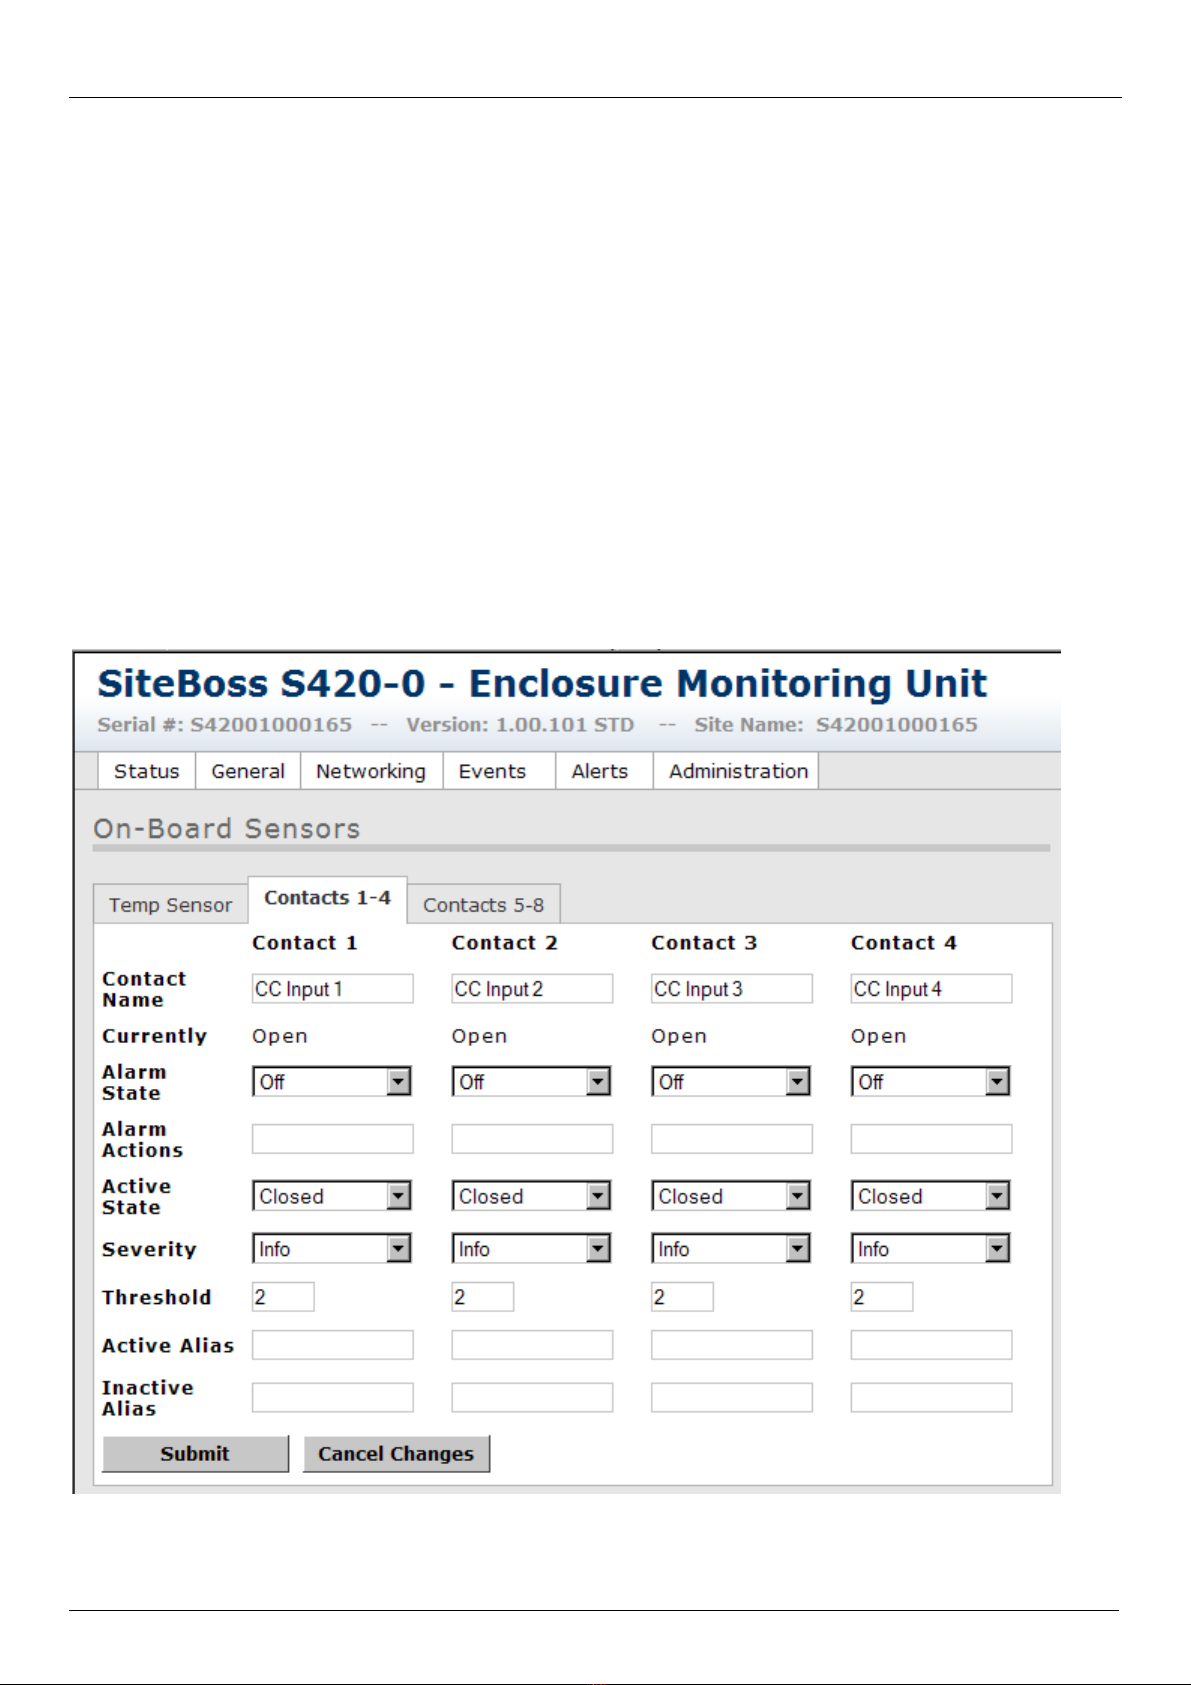Select Contact 4 Active Alias field

click(x=931, y=1345)
